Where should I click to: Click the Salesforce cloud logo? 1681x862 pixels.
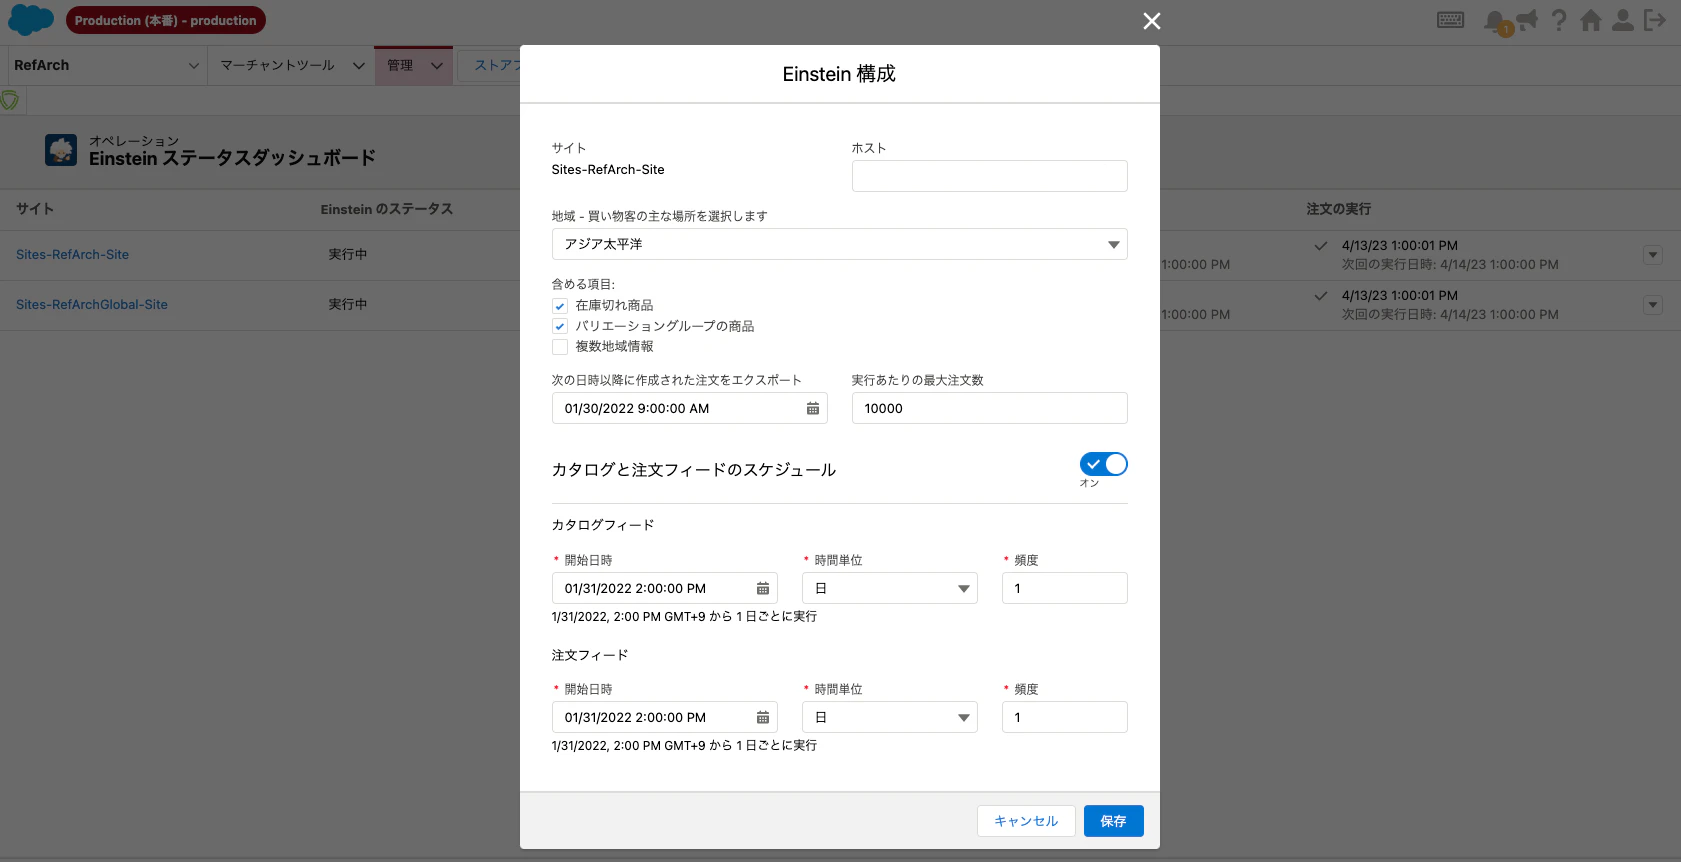(31, 20)
